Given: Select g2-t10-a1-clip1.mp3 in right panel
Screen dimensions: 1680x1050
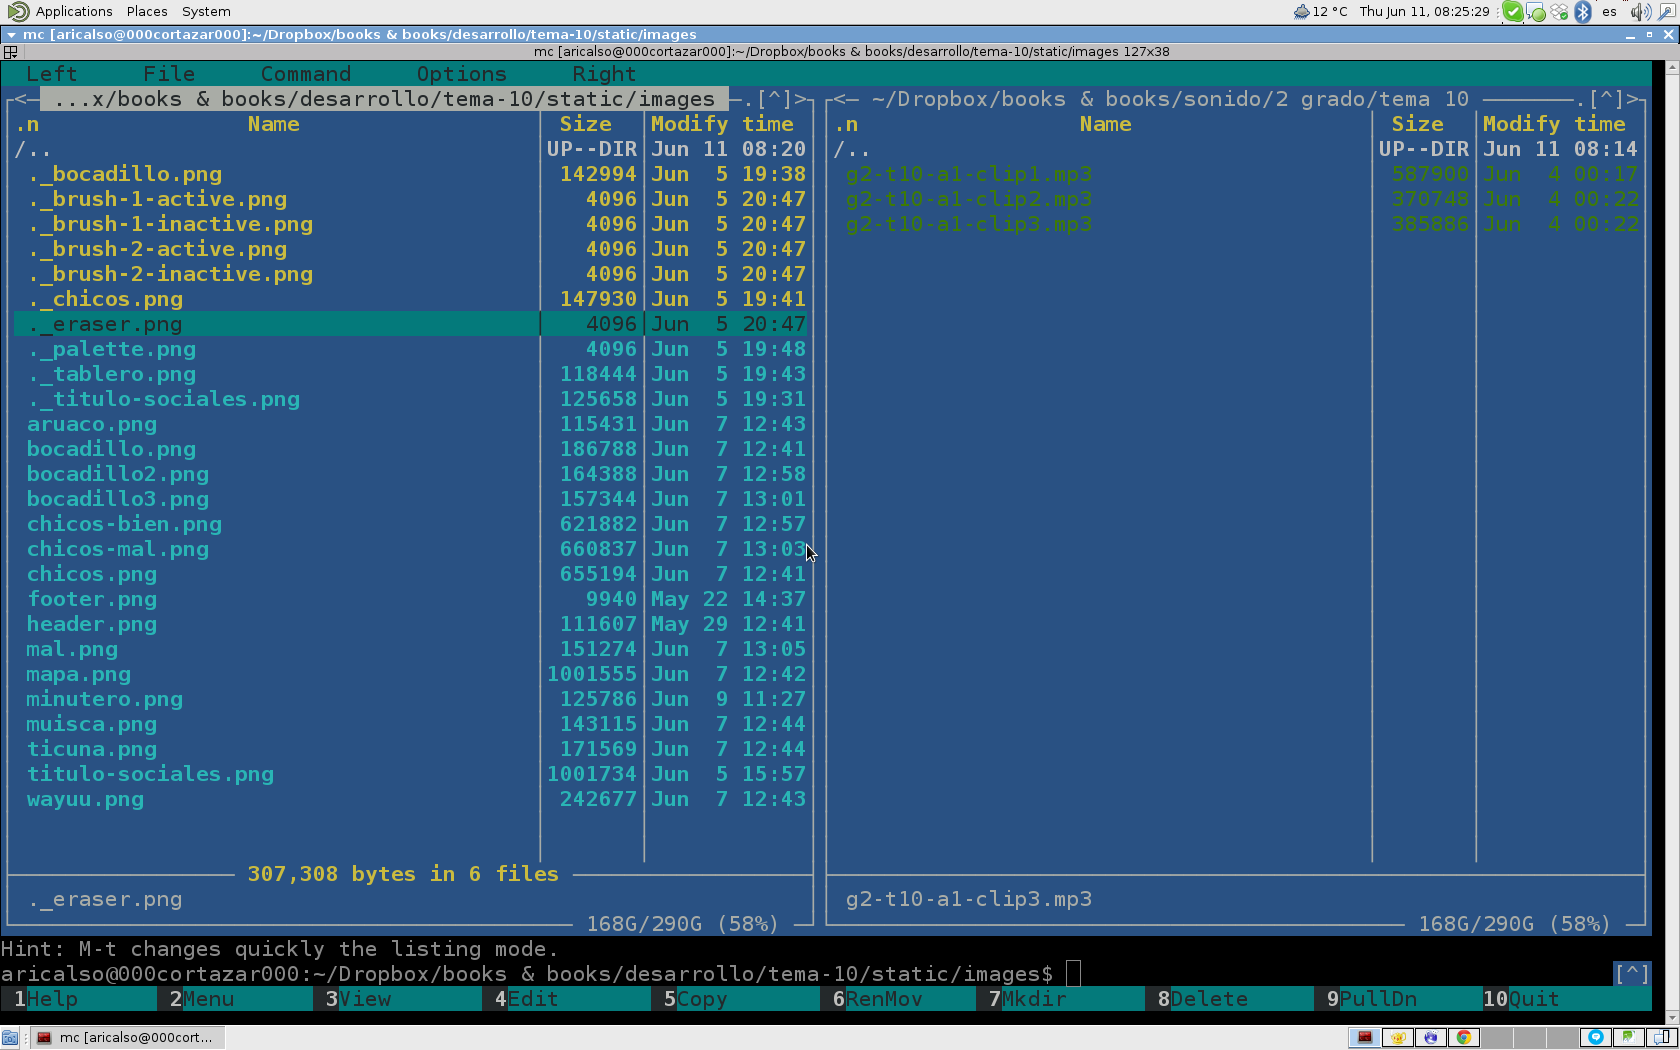Looking at the screenshot, I should pyautogui.click(x=968, y=174).
